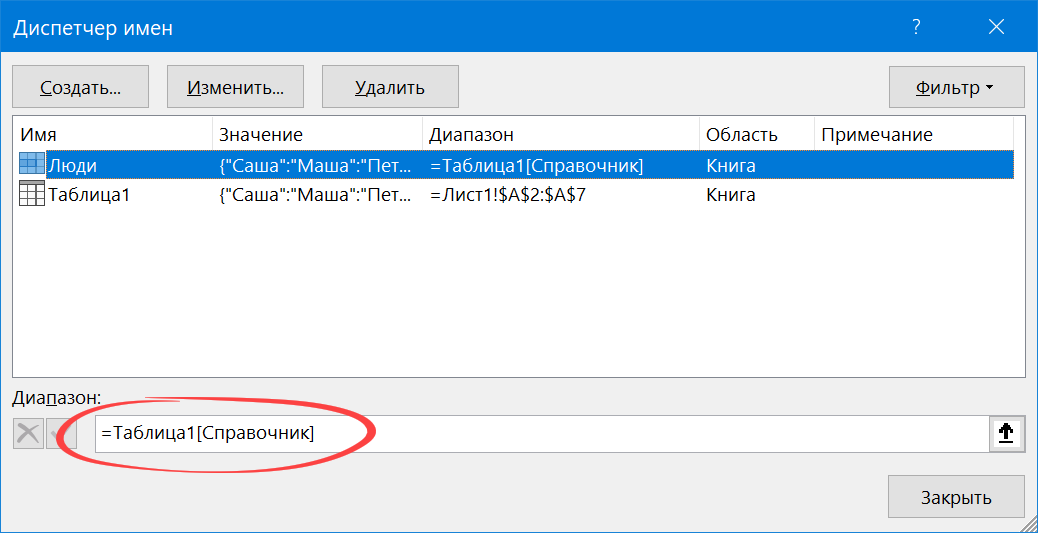
Task: Click the =Таблица1[Справочник] range cell
Action: (x=537, y=166)
